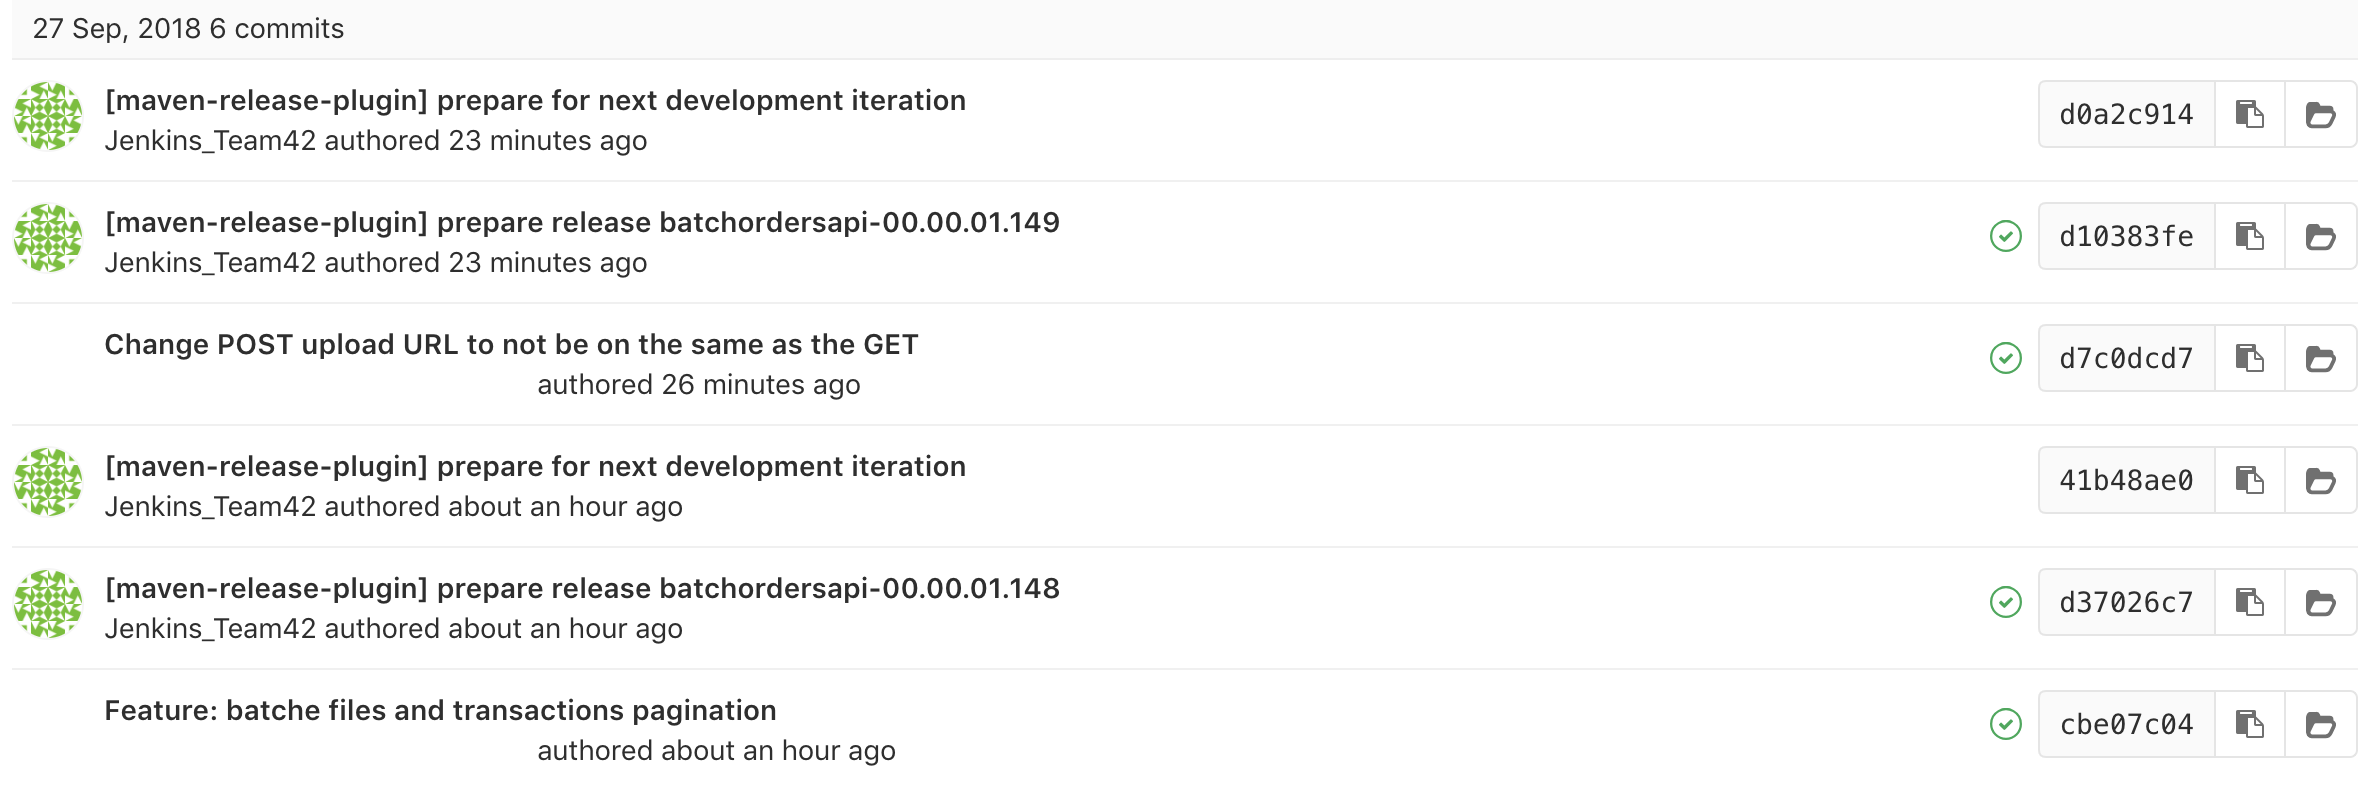Copy commit SHA cbe07c04 to clipboard
The width and height of the screenshot is (2368, 786).
pos(2250,725)
